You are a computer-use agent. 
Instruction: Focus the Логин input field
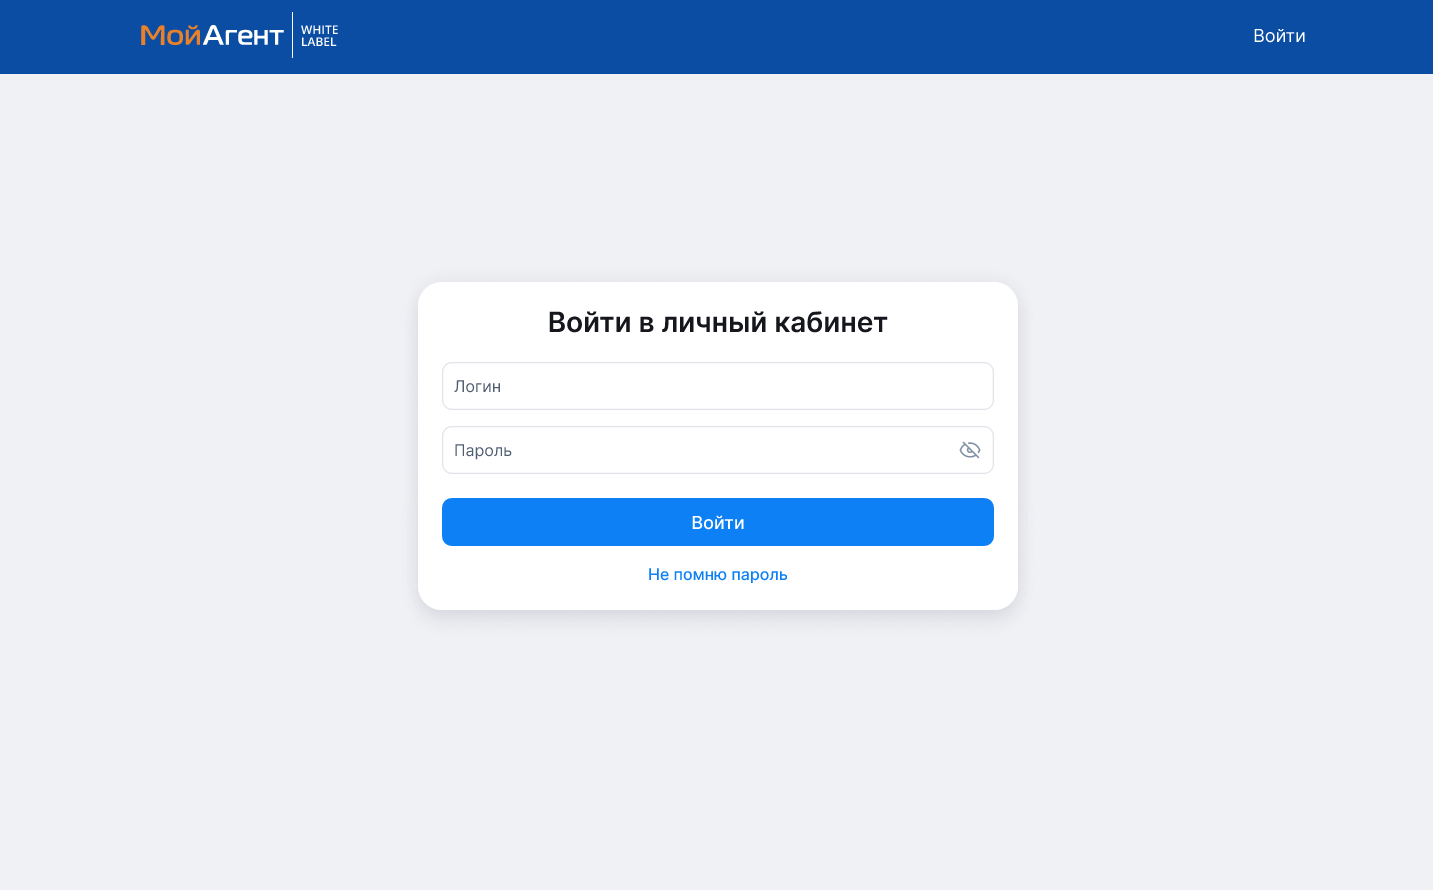[x=717, y=386]
